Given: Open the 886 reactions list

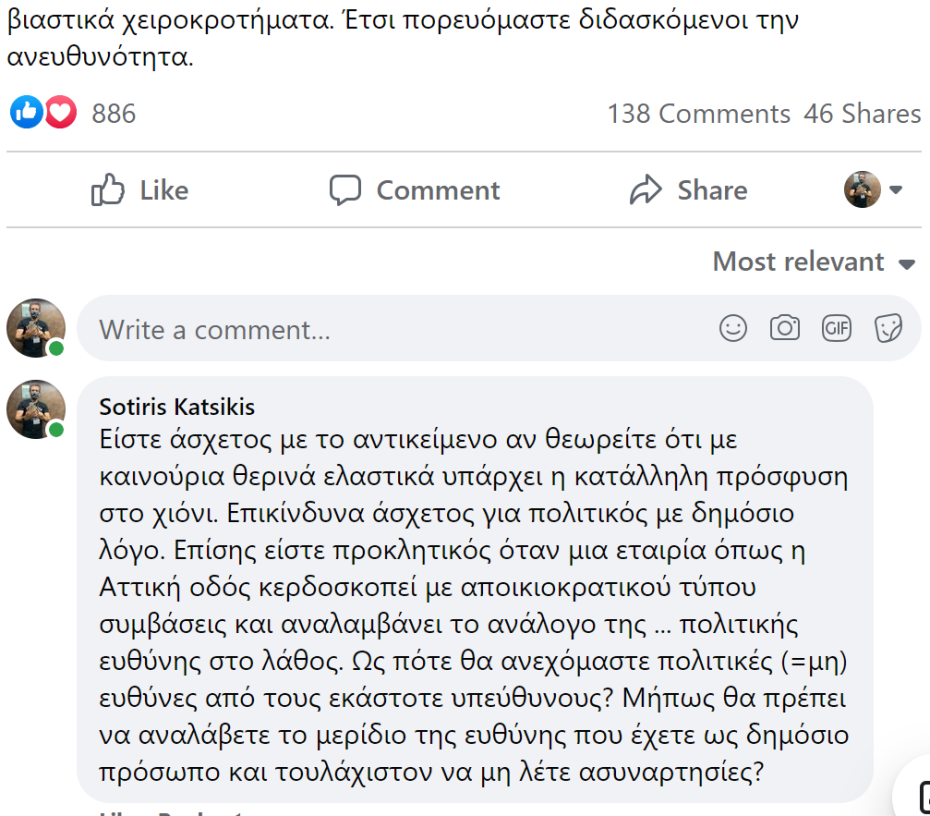Looking at the screenshot, I should [113, 114].
